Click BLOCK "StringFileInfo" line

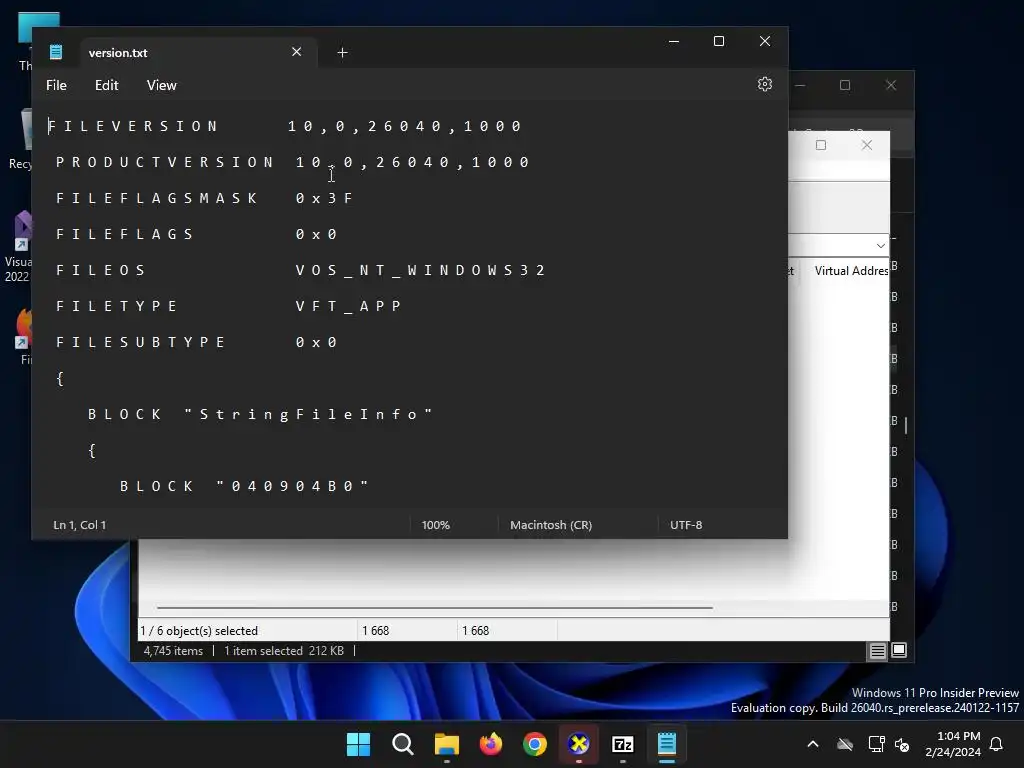tap(260, 414)
